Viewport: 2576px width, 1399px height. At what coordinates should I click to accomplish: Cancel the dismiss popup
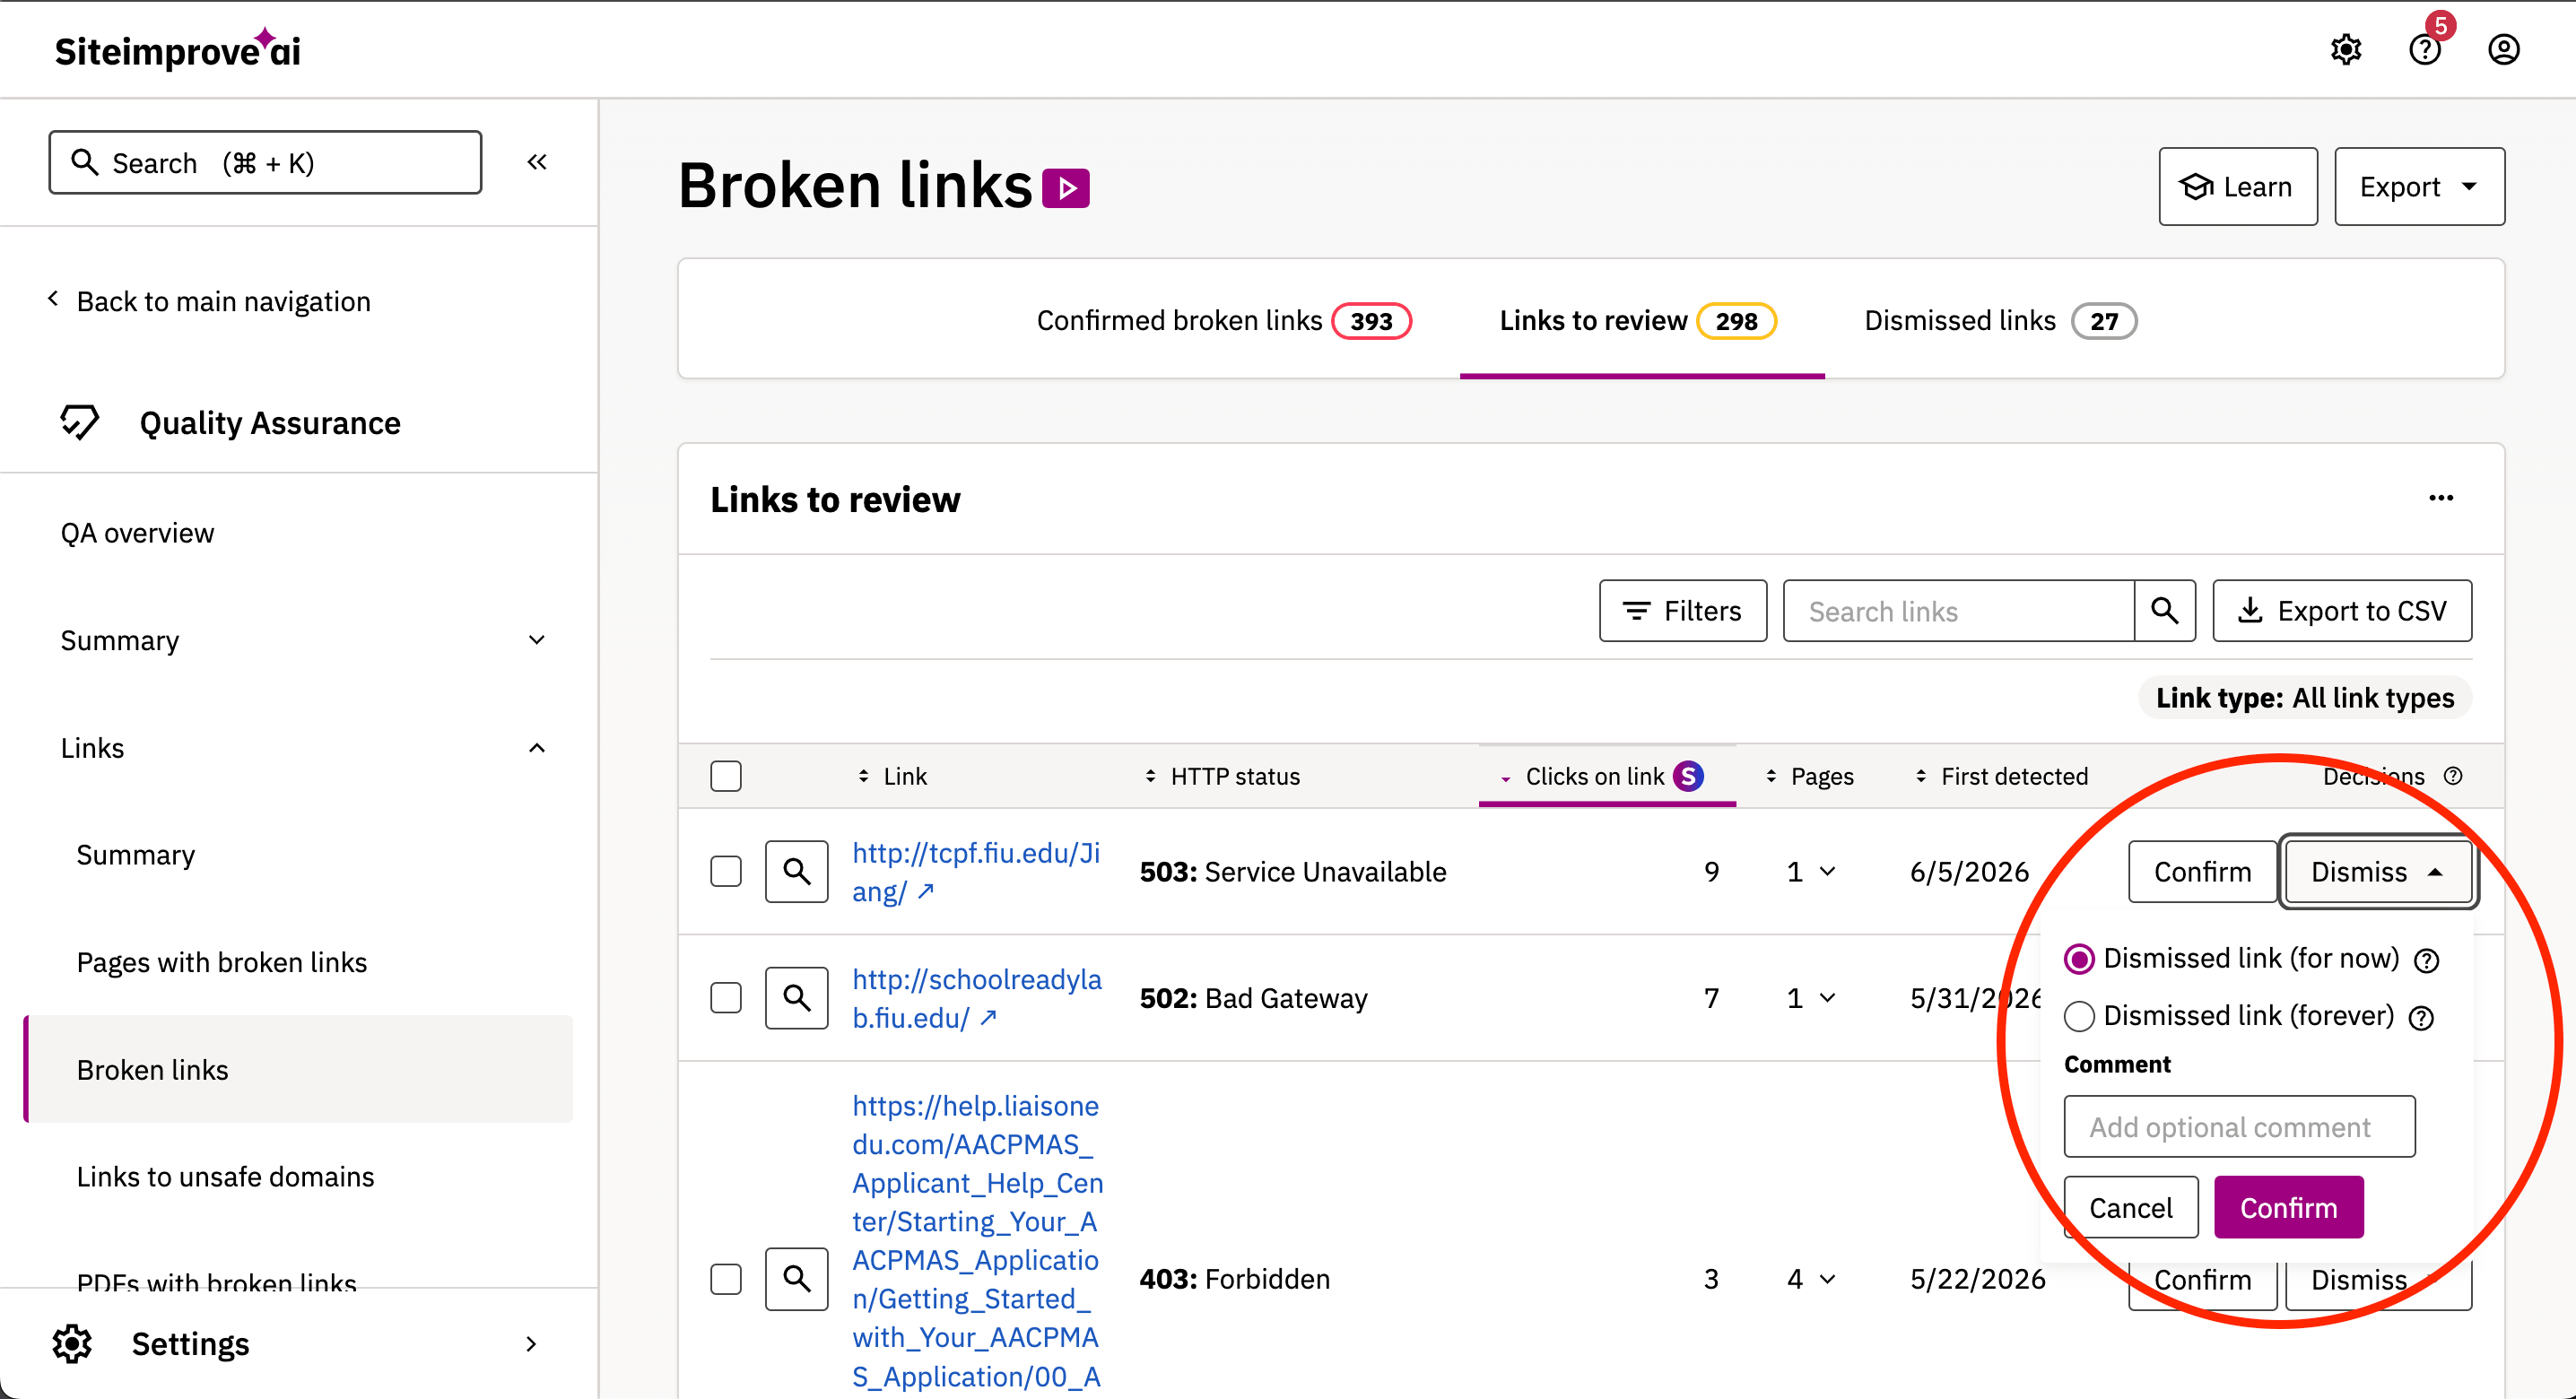(x=2131, y=1208)
